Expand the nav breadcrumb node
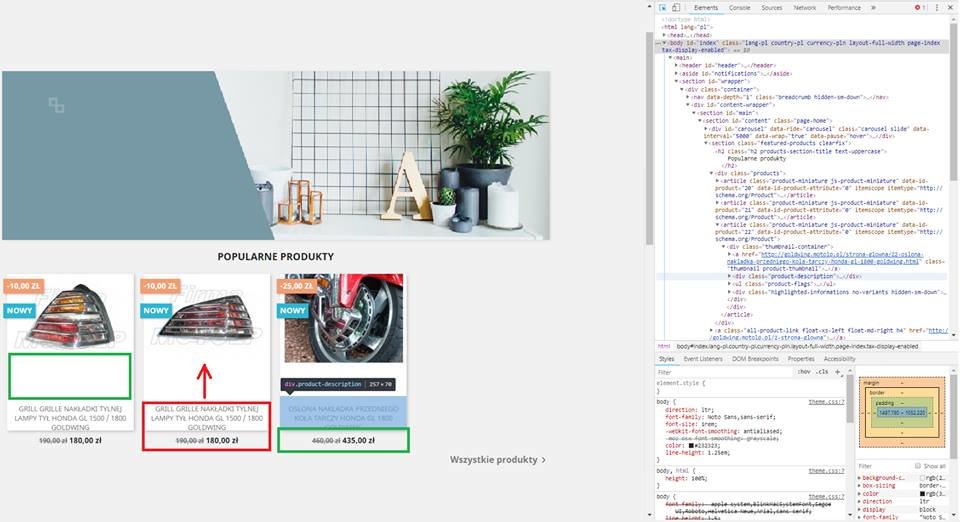 click(688, 97)
